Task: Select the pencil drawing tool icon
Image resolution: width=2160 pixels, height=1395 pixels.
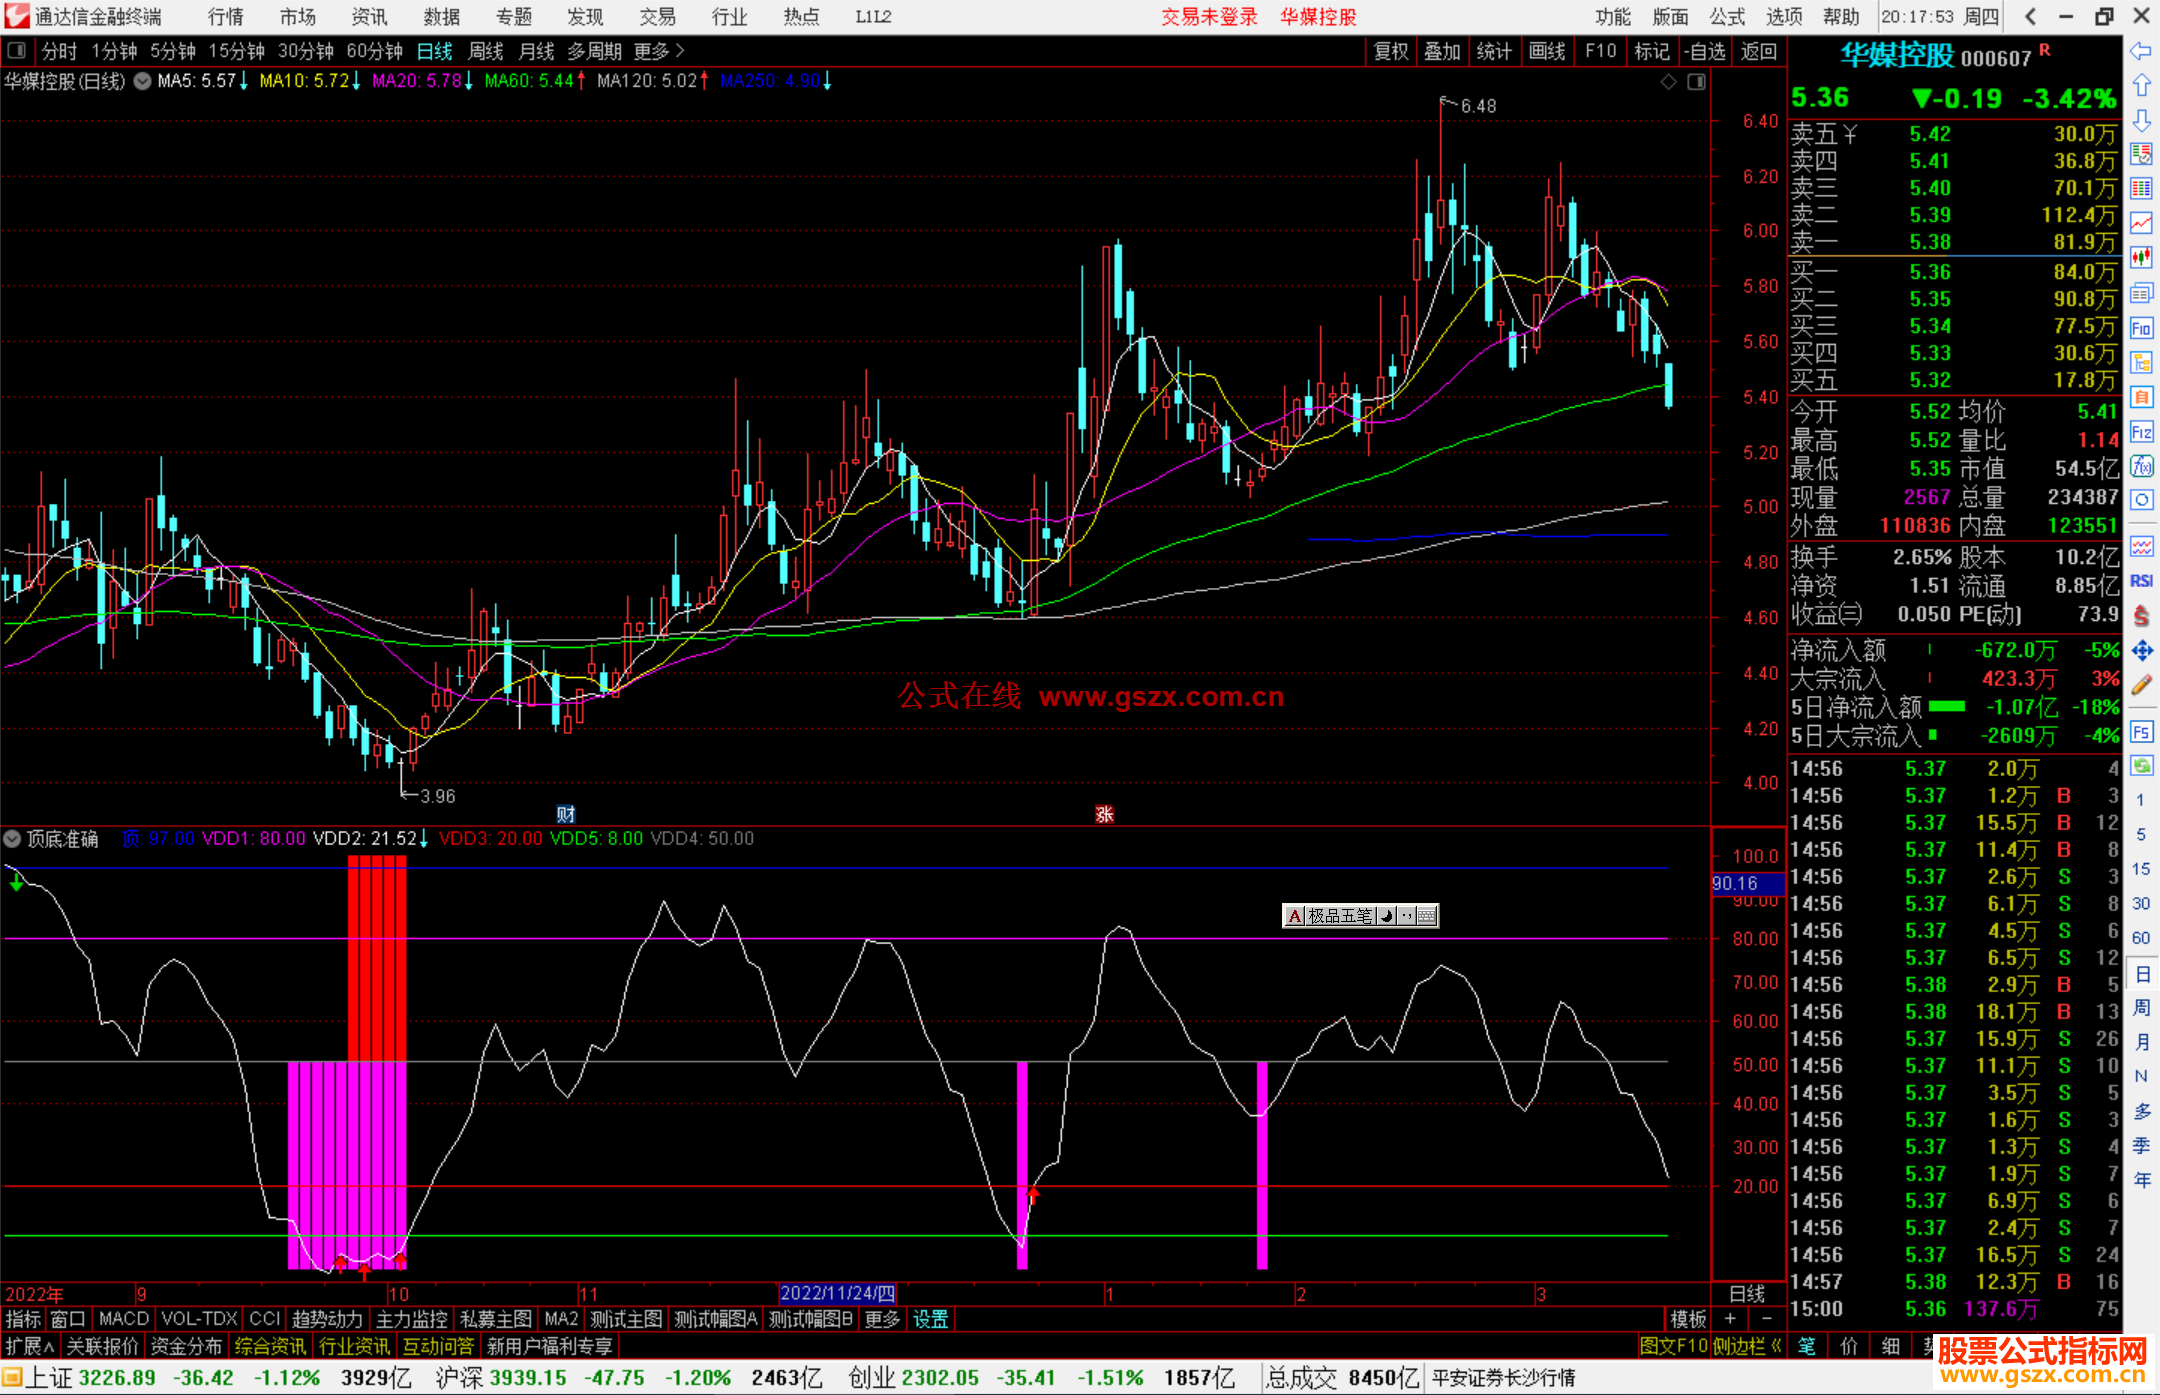Action: tap(2141, 685)
